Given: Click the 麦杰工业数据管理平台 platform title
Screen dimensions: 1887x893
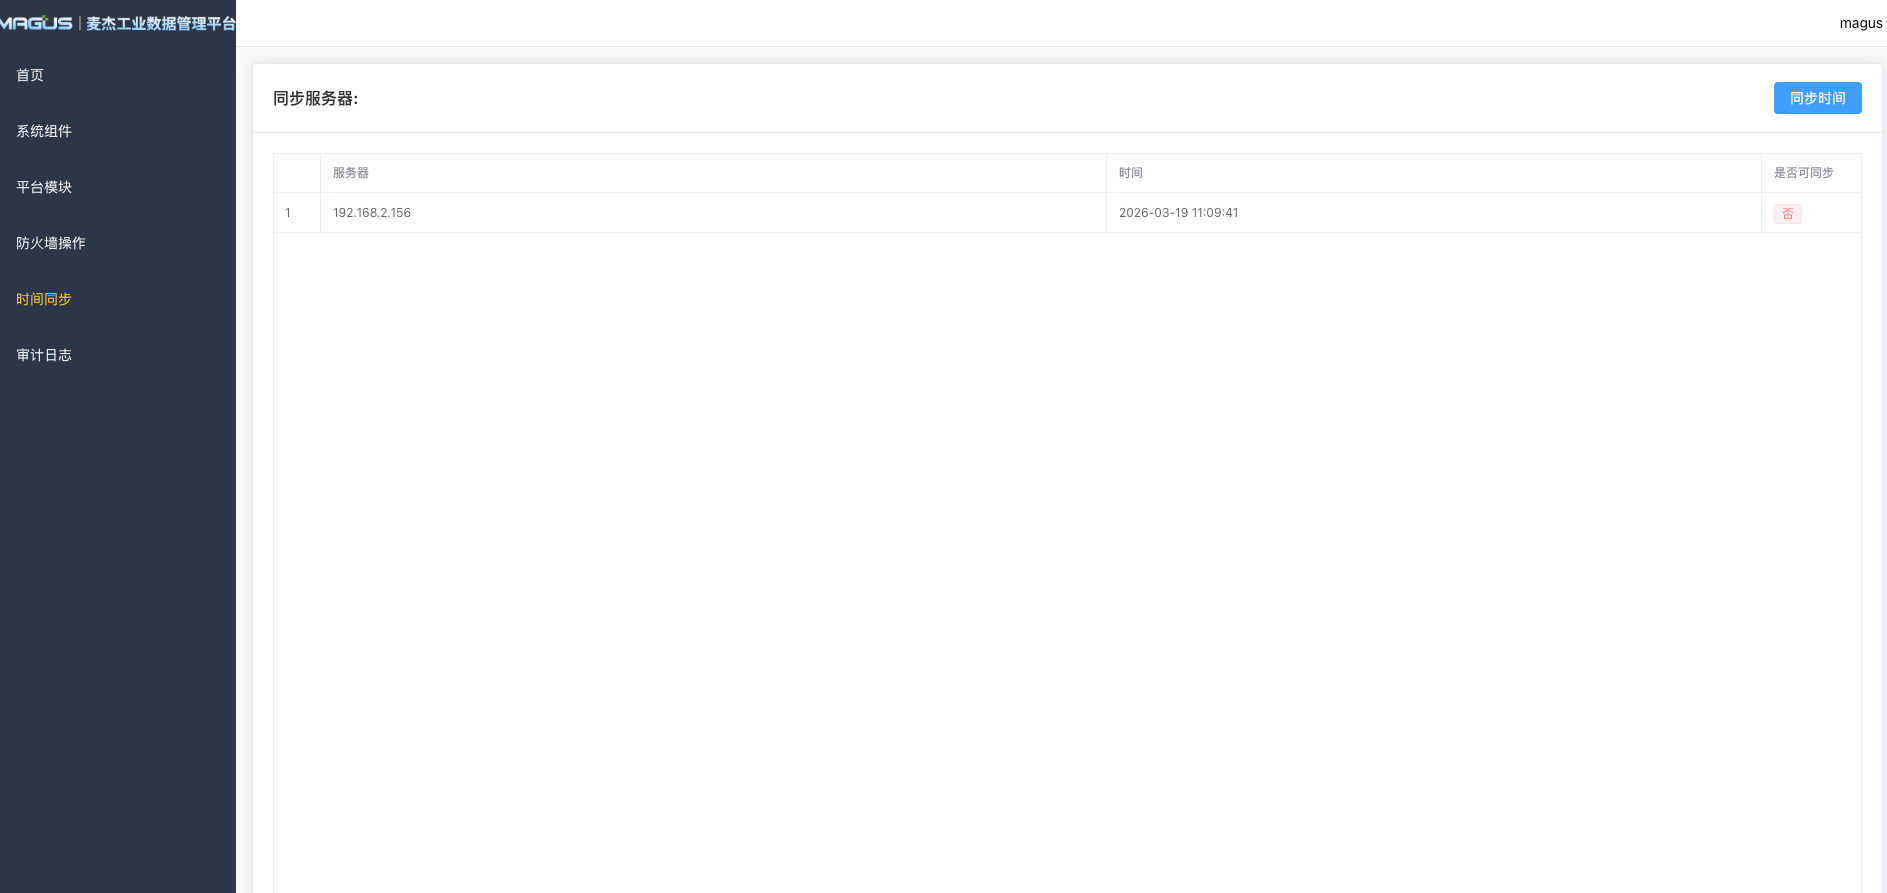Looking at the screenshot, I should pos(160,23).
